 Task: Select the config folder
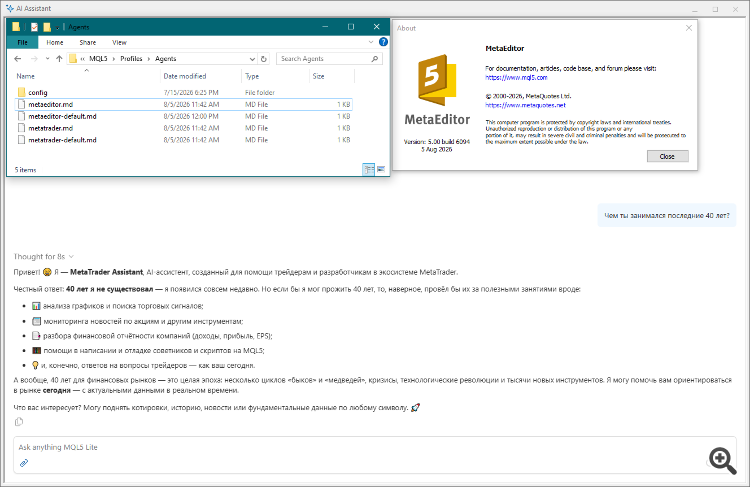point(38,92)
